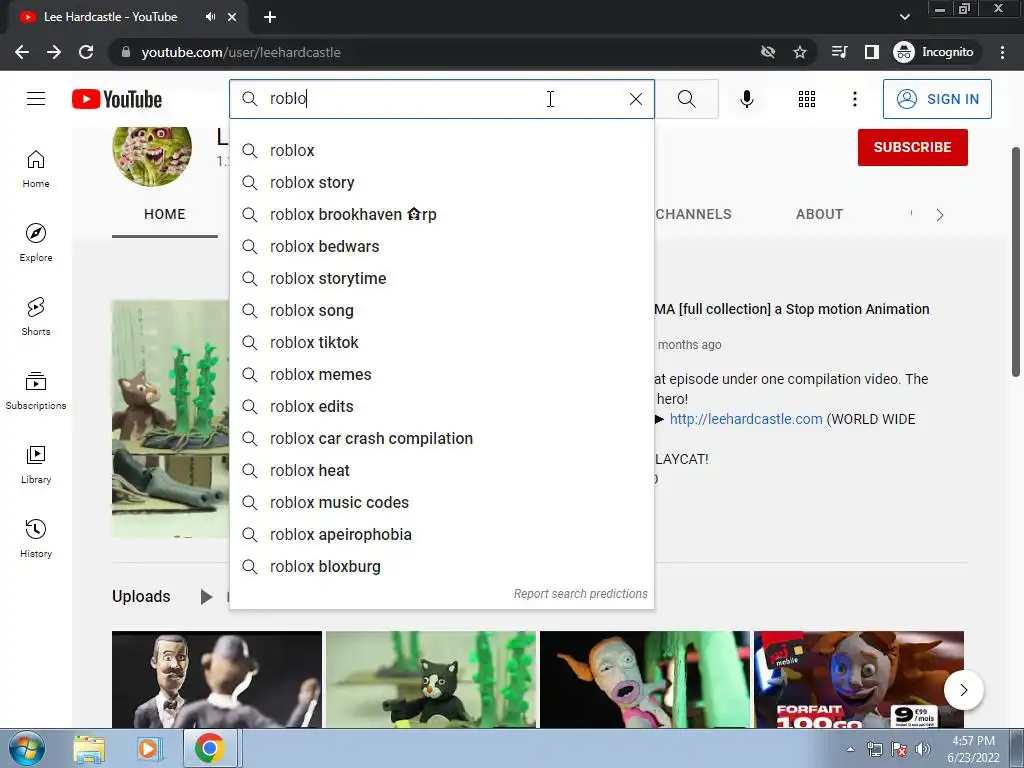Viewport: 1024px width, 768px height.
Task: Choose 'roblox music codes' suggestion
Action: [x=441, y=502]
